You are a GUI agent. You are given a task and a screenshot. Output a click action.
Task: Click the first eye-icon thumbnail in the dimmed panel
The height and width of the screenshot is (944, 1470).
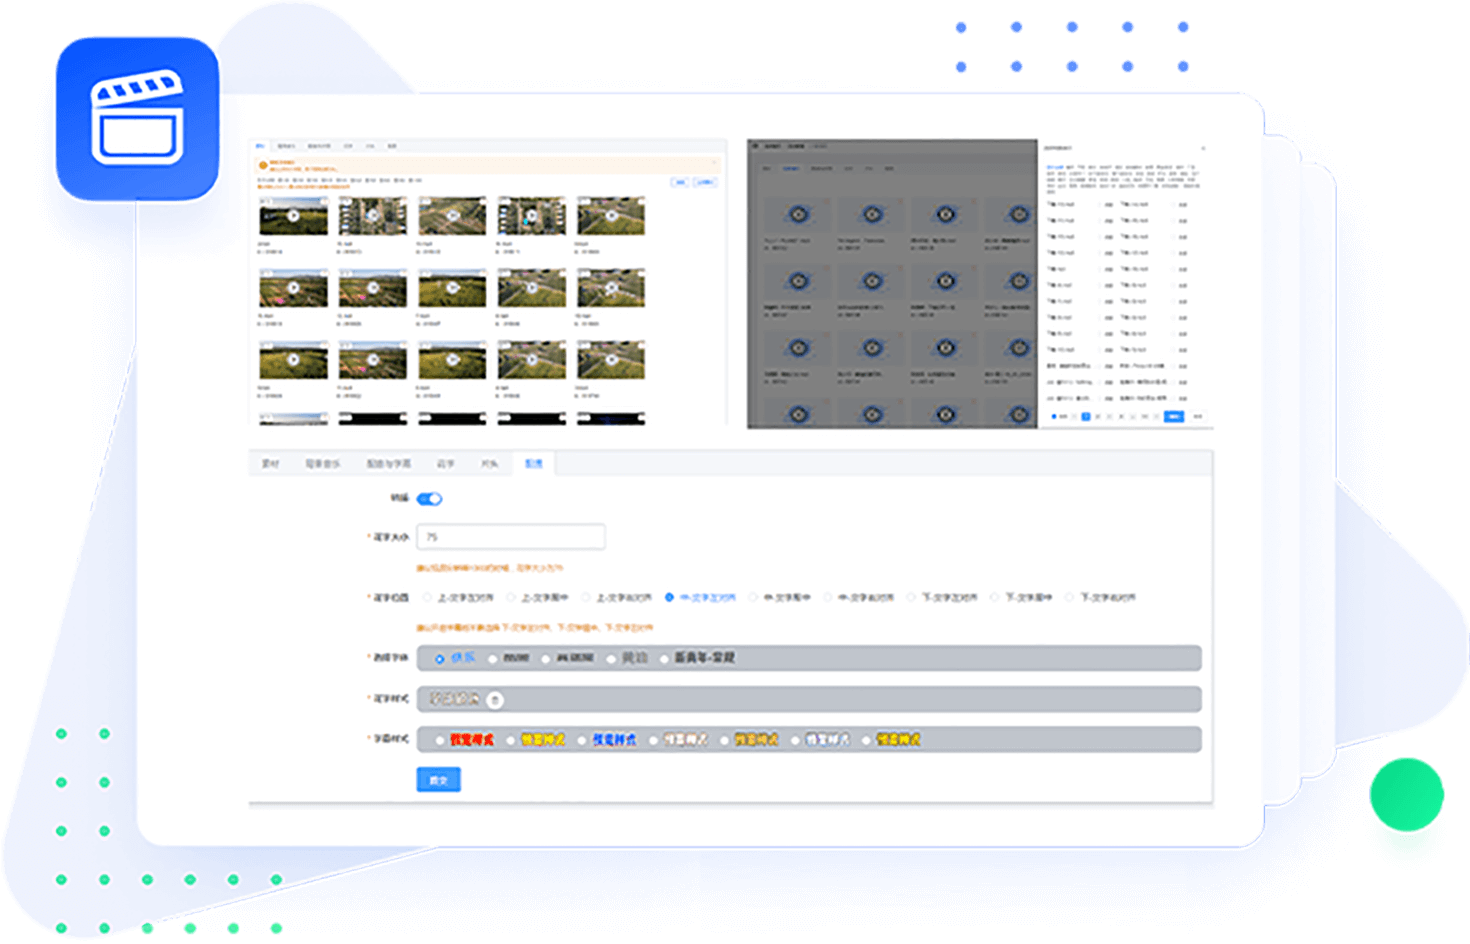coord(797,214)
